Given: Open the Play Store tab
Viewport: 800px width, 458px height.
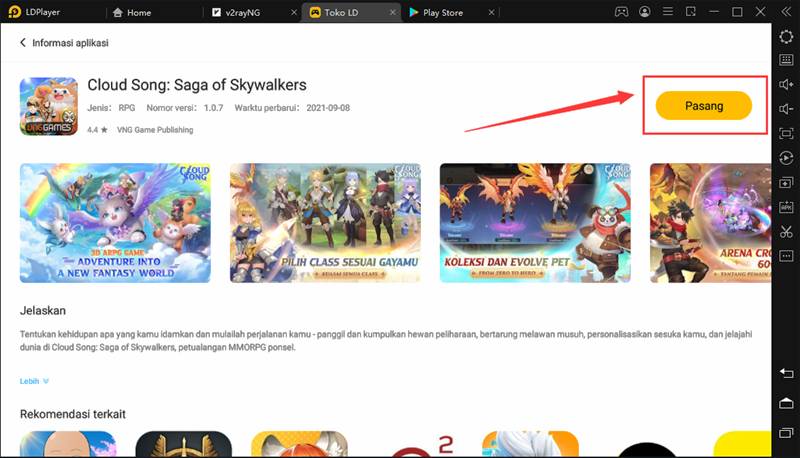Looking at the screenshot, I should click(x=436, y=12).
